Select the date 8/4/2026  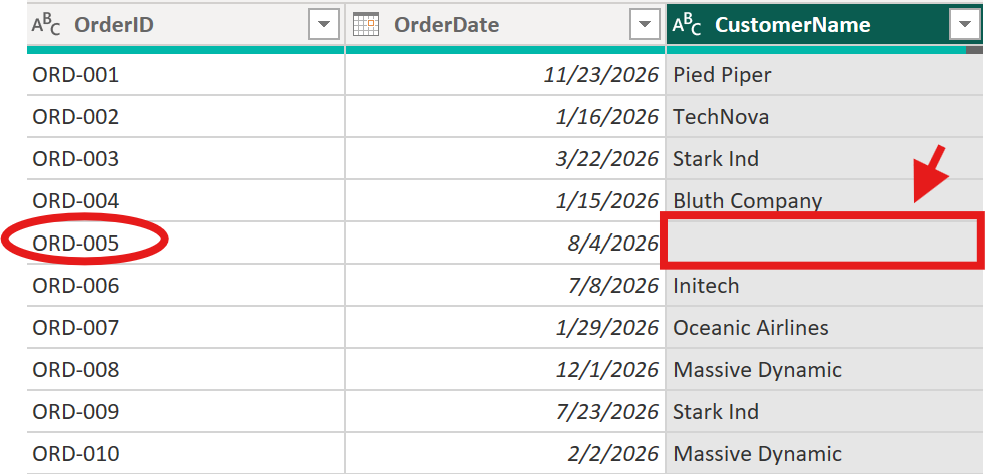pos(506,243)
